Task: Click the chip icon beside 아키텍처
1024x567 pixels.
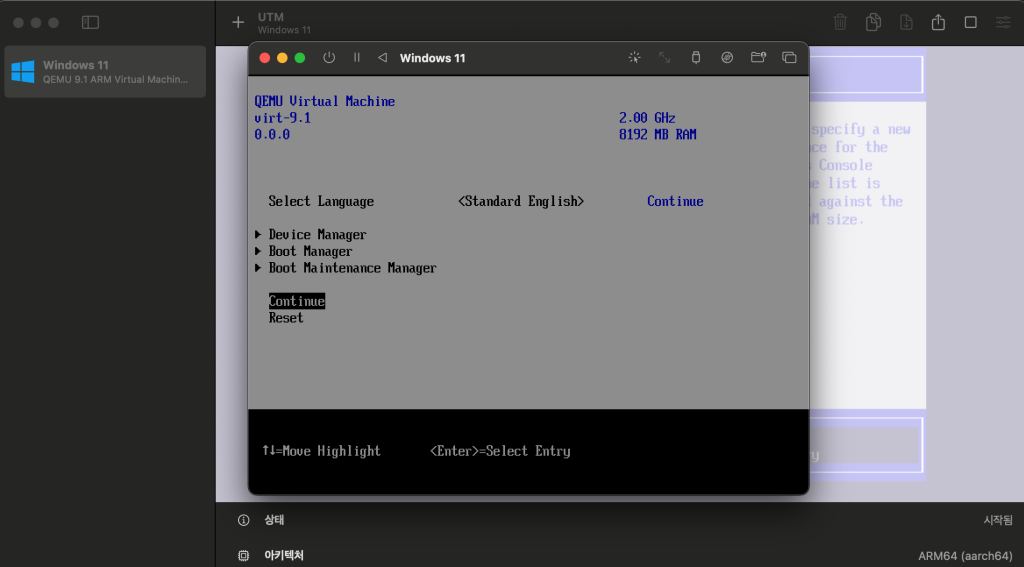Action: pyautogui.click(x=244, y=556)
